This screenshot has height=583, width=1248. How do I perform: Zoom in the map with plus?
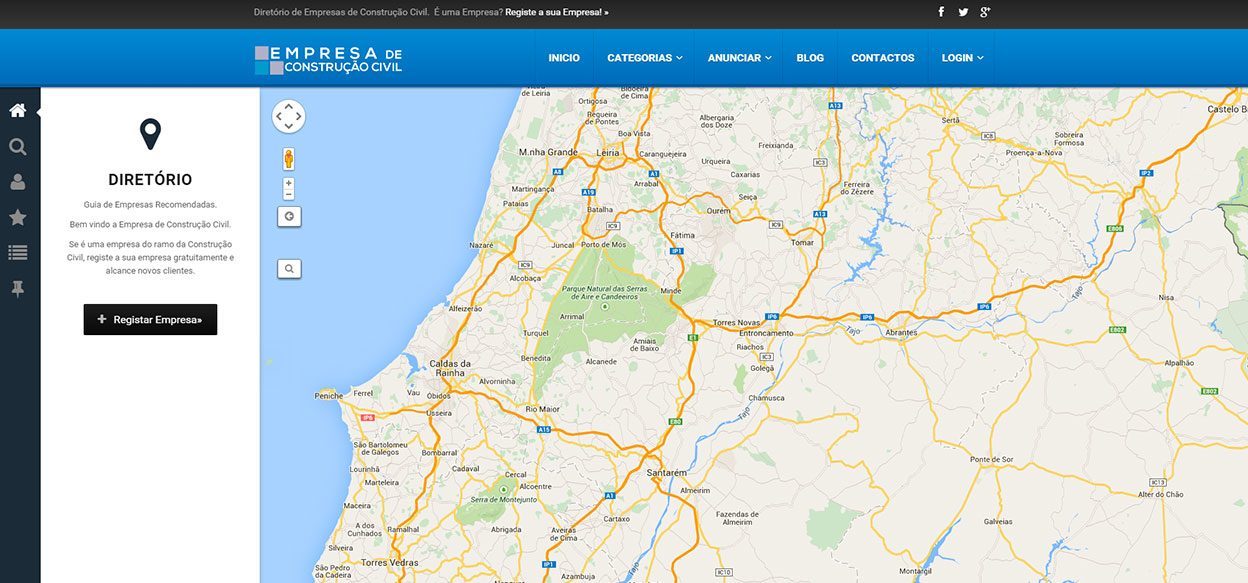288,183
